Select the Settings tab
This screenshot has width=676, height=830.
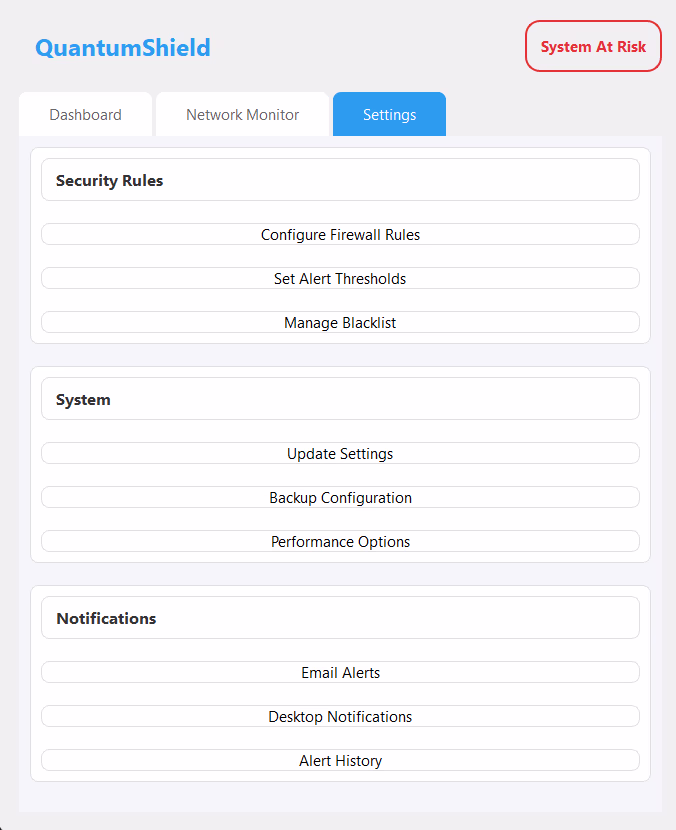[x=389, y=114]
